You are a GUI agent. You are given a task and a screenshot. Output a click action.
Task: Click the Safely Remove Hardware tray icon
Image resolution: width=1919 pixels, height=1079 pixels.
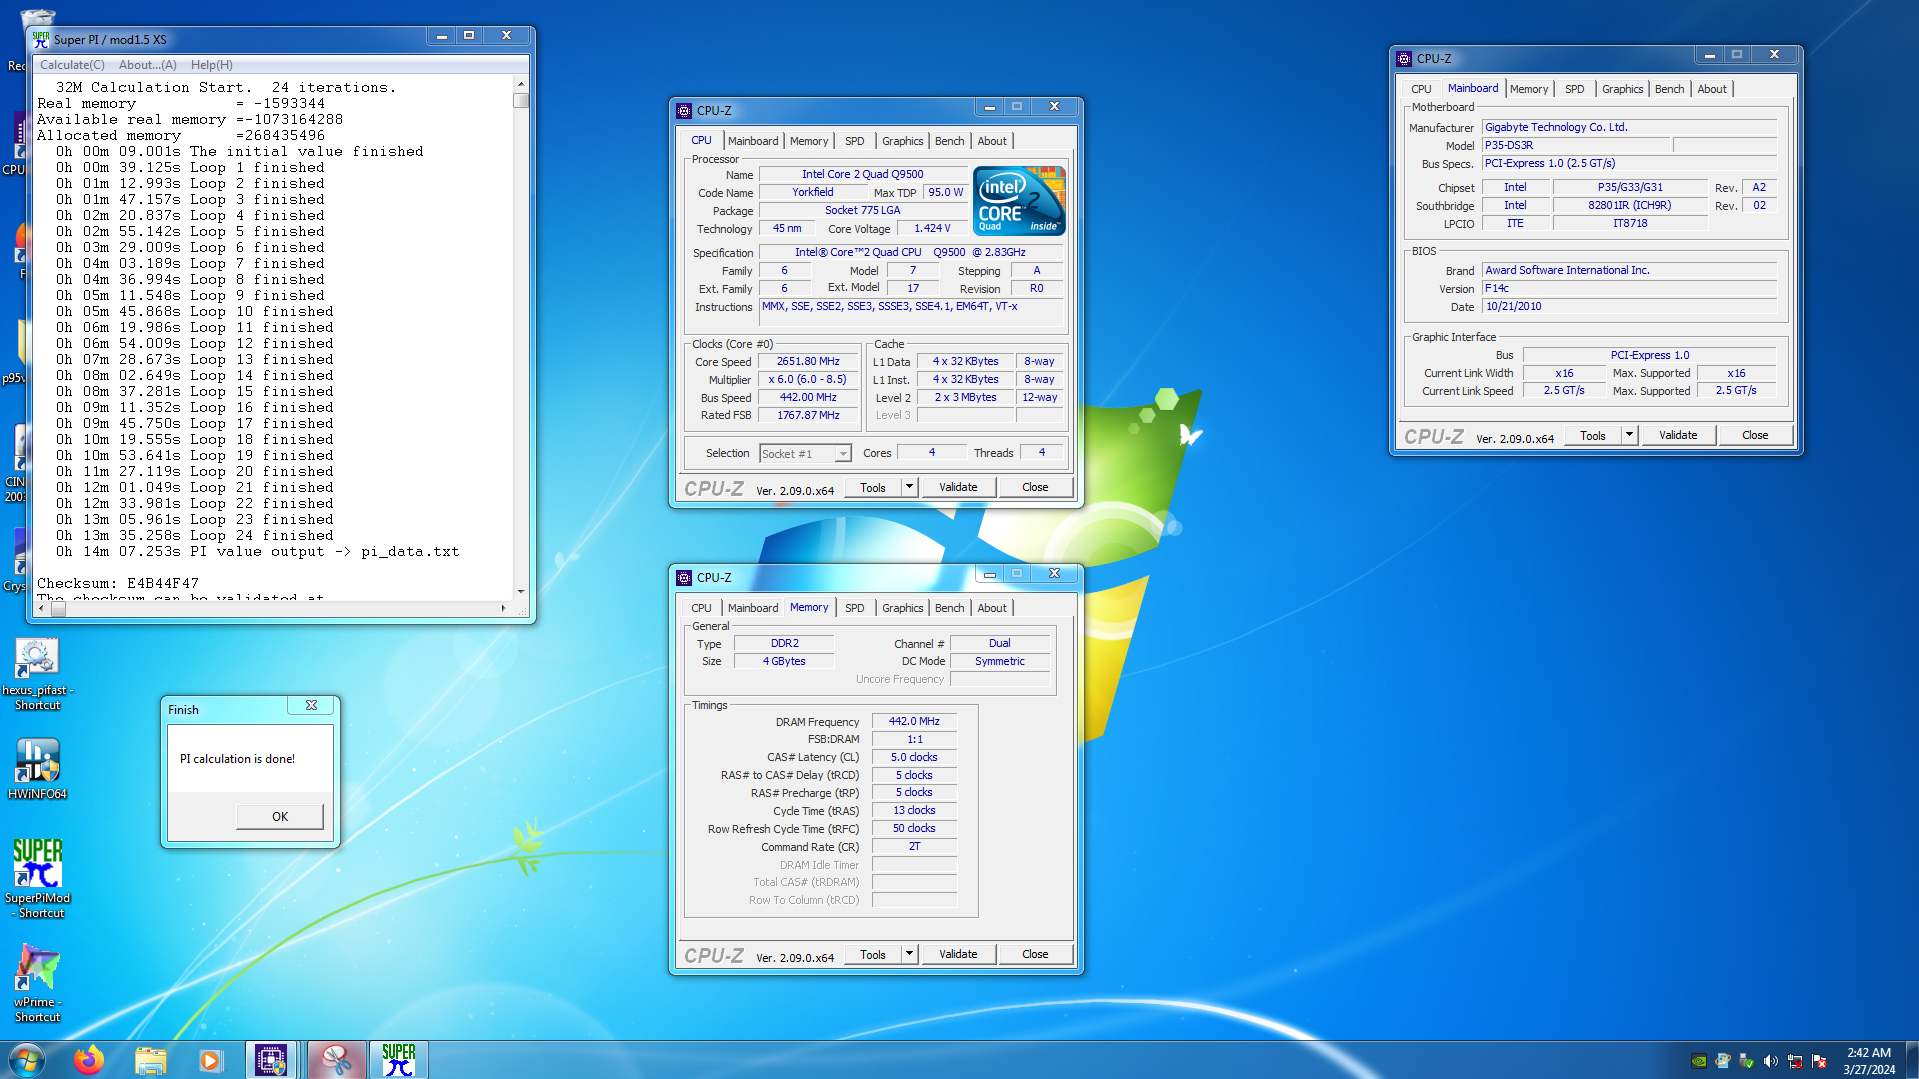tap(1747, 1061)
